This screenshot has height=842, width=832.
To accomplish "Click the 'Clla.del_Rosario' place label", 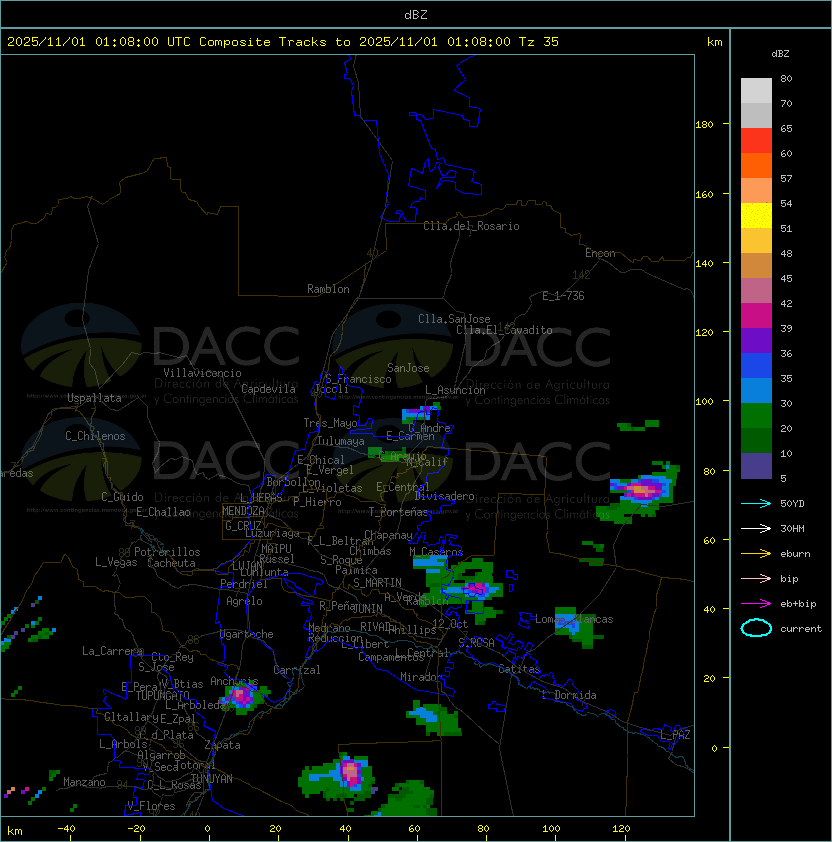I will click(471, 226).
